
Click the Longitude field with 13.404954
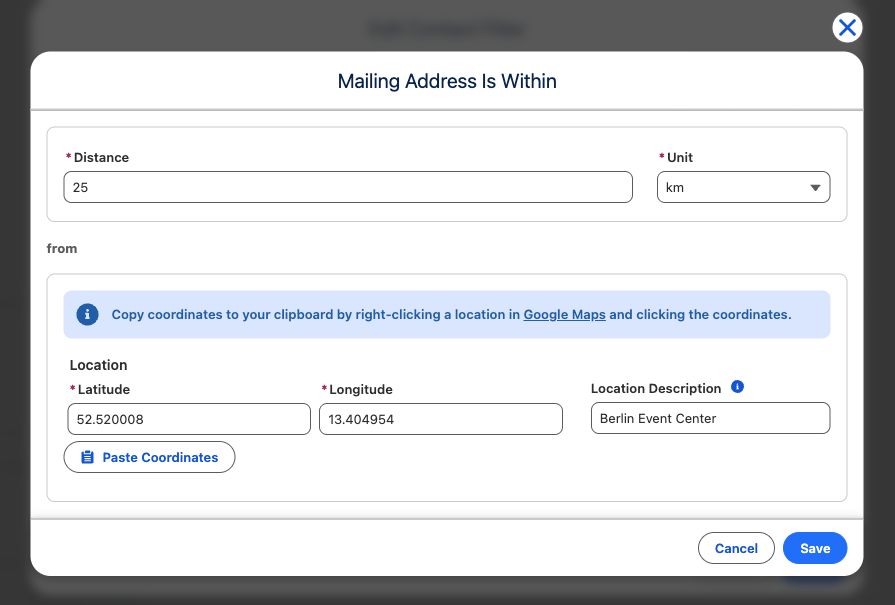pyautogui.click(x=441, y=419)
